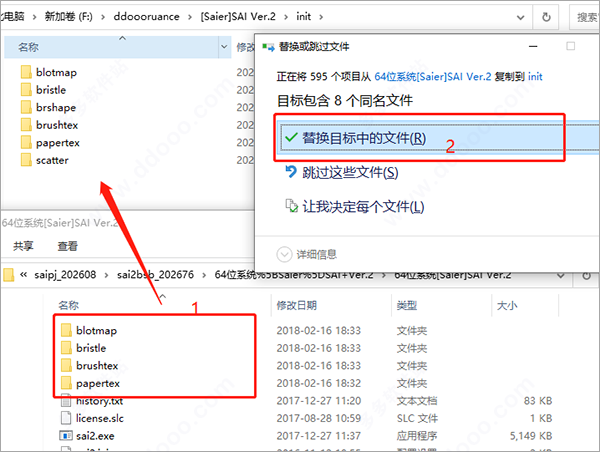The image size is (600, 452).
Task: Click 83 KB size of history.txt
Action: 538,401
